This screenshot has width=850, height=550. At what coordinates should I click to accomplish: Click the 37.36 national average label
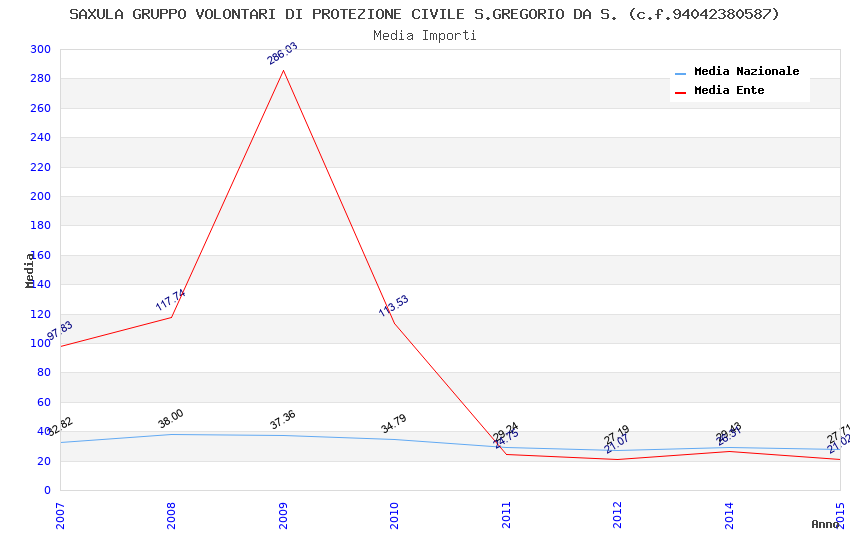(282, 419)
